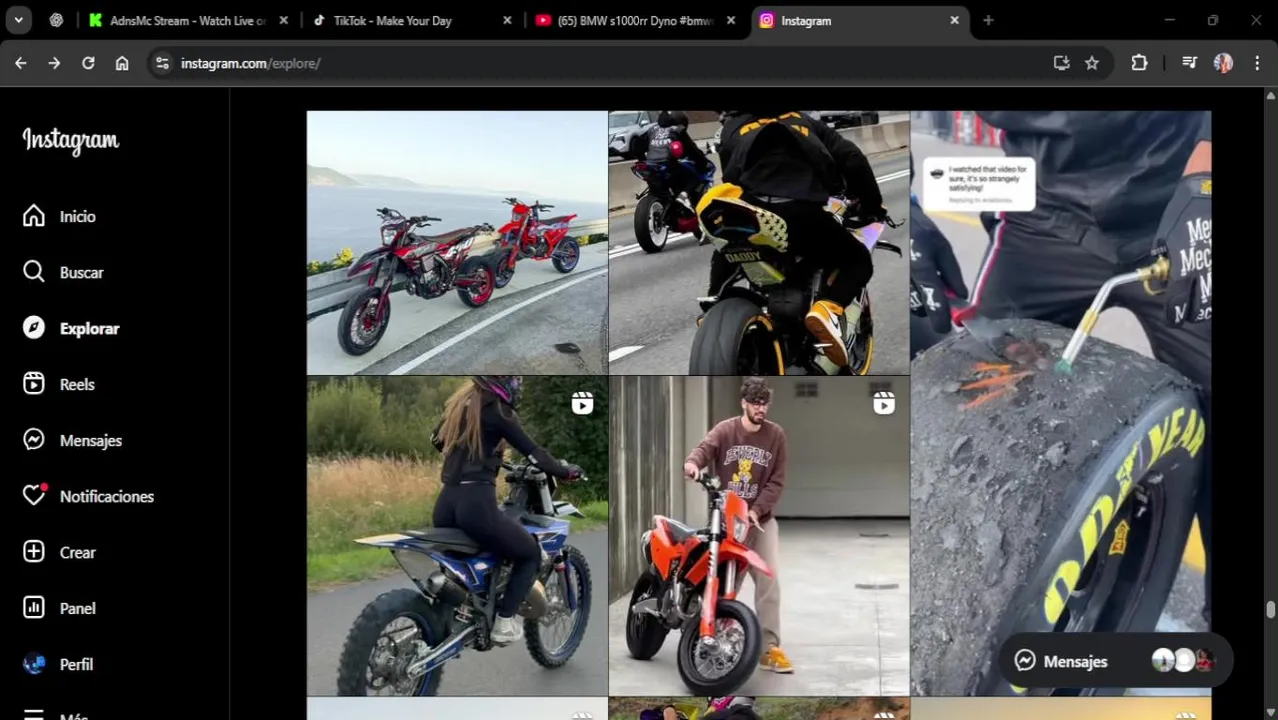Image resolution: width=1278 pixels, height=720 pixels.
Task: Close the AdnsMc Stream tab
Action: 283,20
